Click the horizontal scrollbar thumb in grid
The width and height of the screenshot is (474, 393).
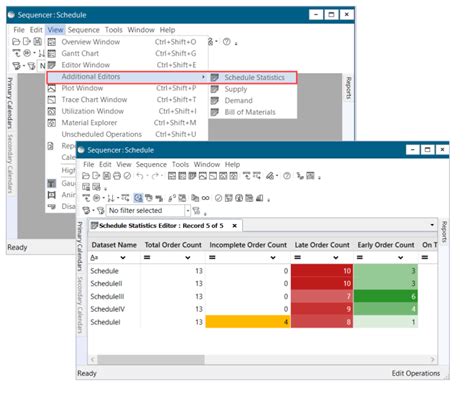point(151,359)
